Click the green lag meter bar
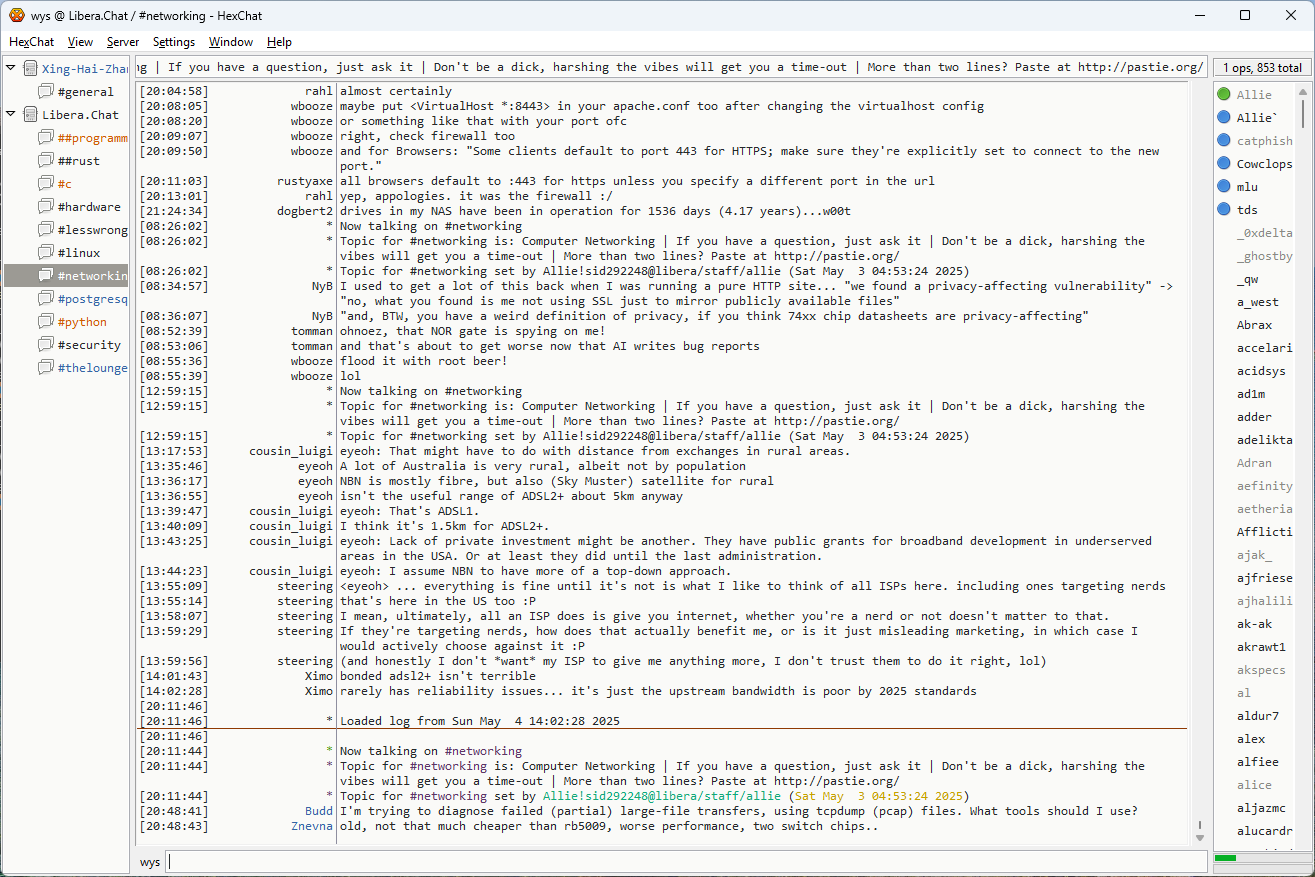The height and width of the screenshot is (877, 1315). (1225, 858)
